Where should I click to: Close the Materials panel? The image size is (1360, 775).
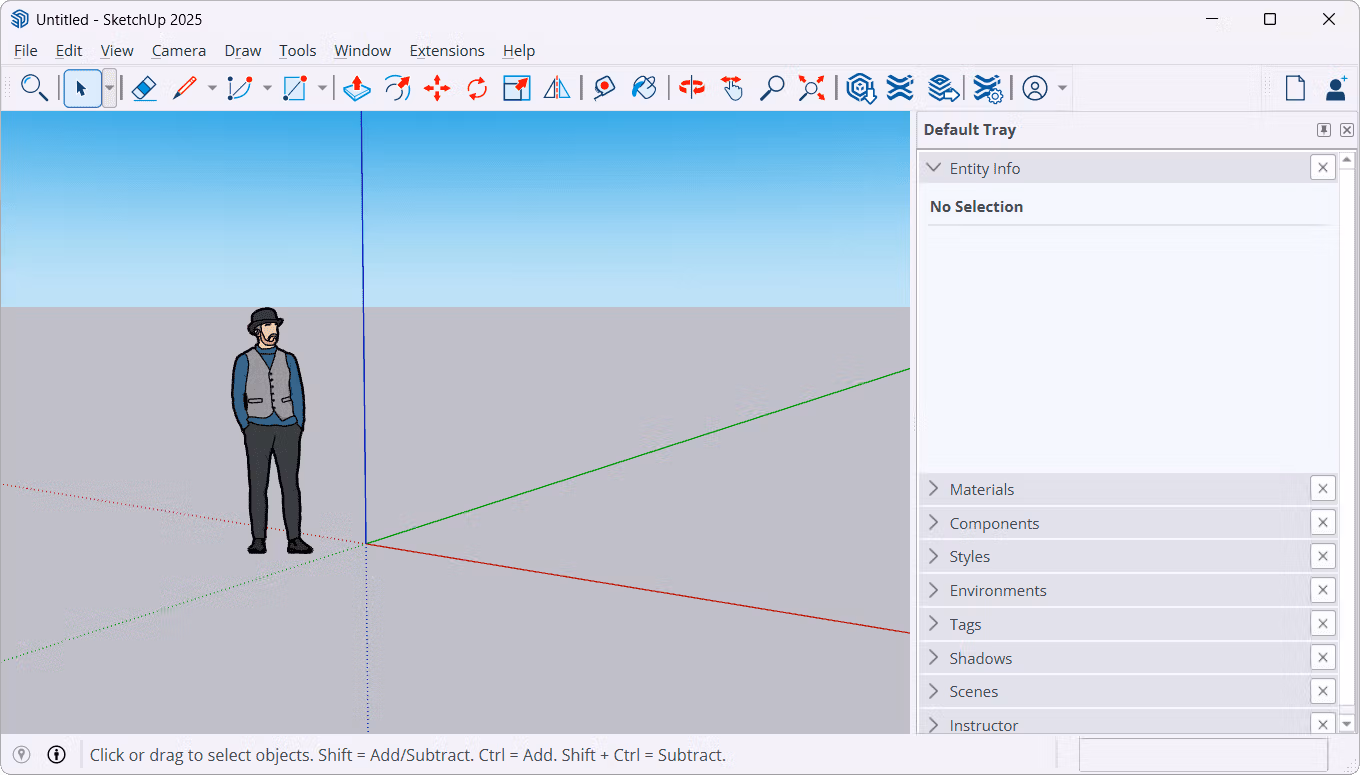coord(1323,489)
